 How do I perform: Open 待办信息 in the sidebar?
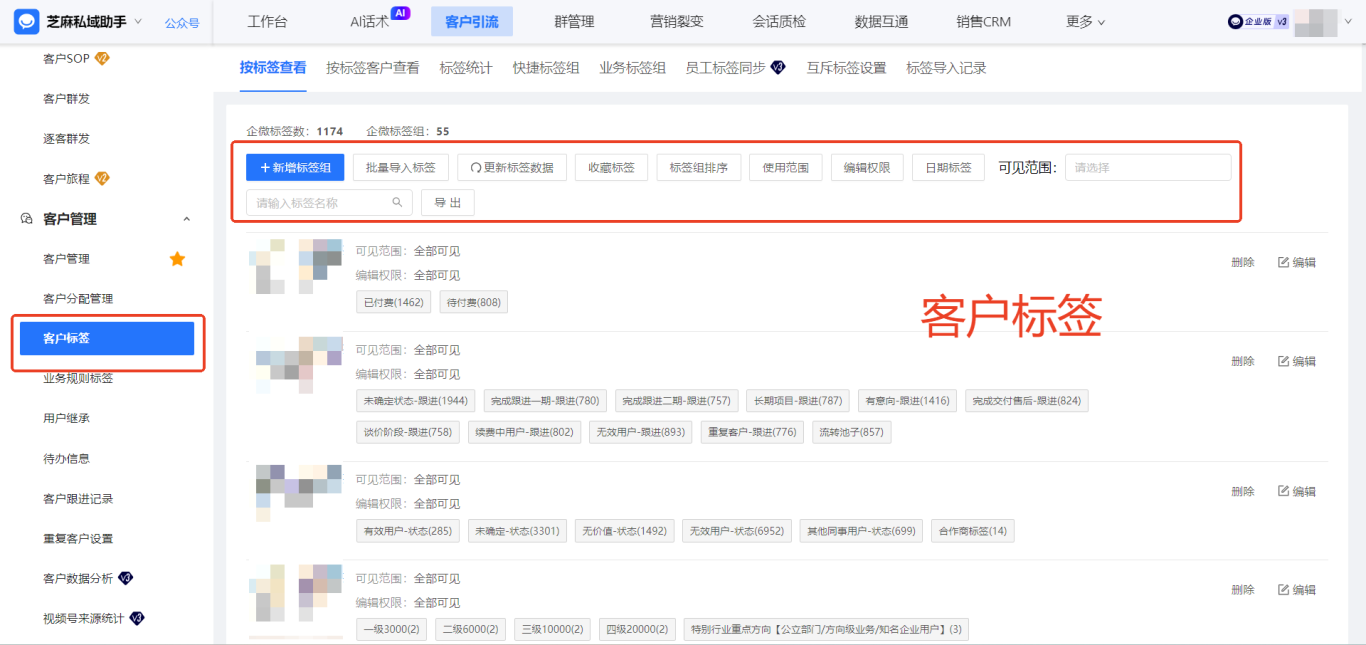point(66,459)
